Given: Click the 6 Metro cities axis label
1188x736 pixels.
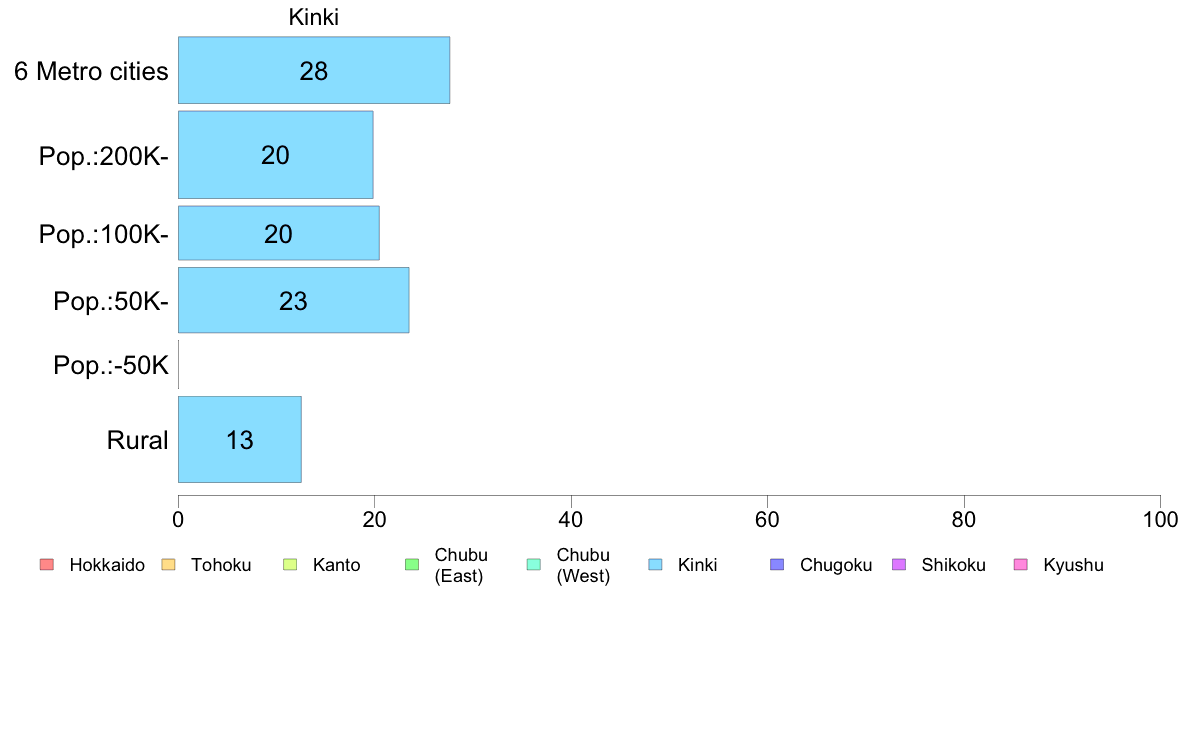Looking at the screenshot, I should coord(91,71).
